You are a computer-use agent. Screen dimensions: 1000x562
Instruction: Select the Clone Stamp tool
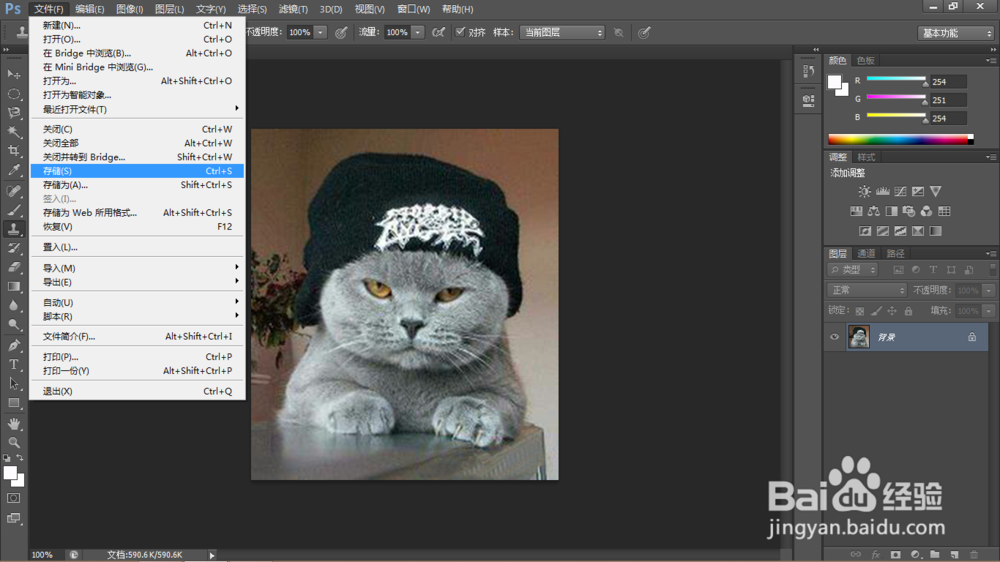coord(13,229)
